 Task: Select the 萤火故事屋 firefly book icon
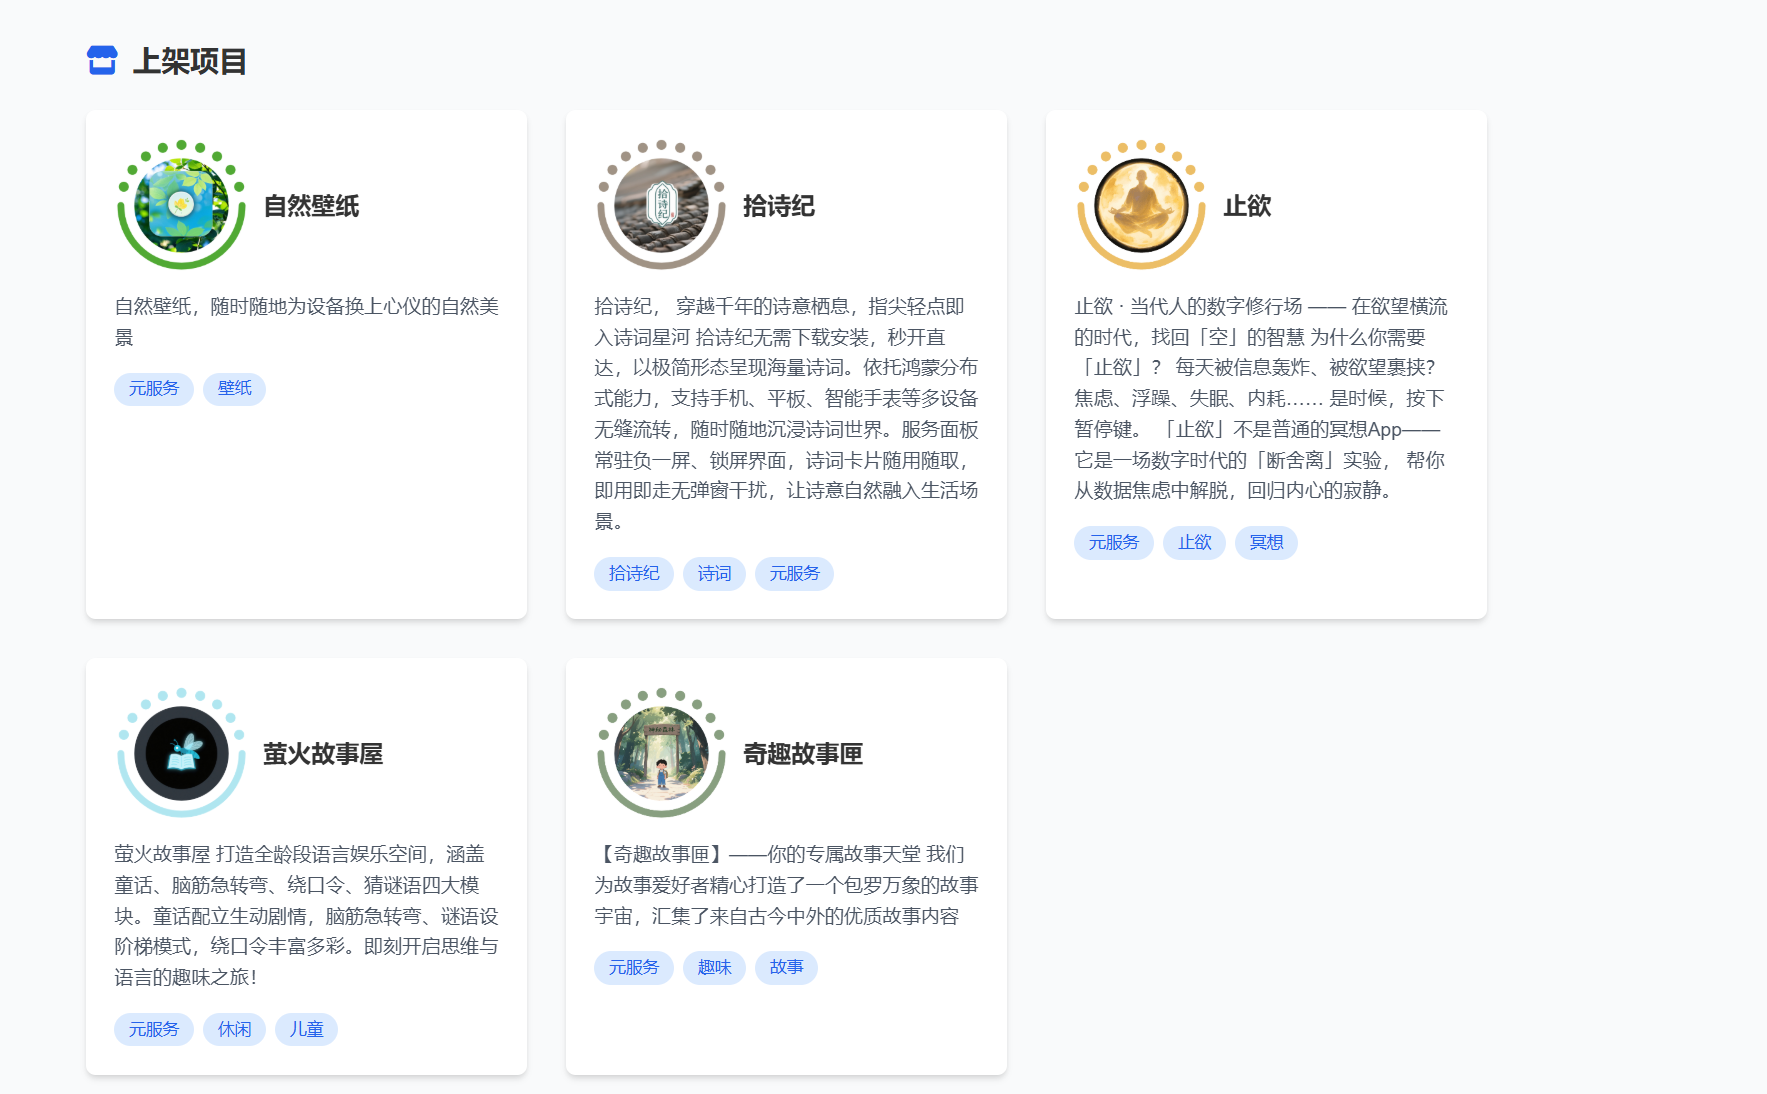tap(181, 753)
